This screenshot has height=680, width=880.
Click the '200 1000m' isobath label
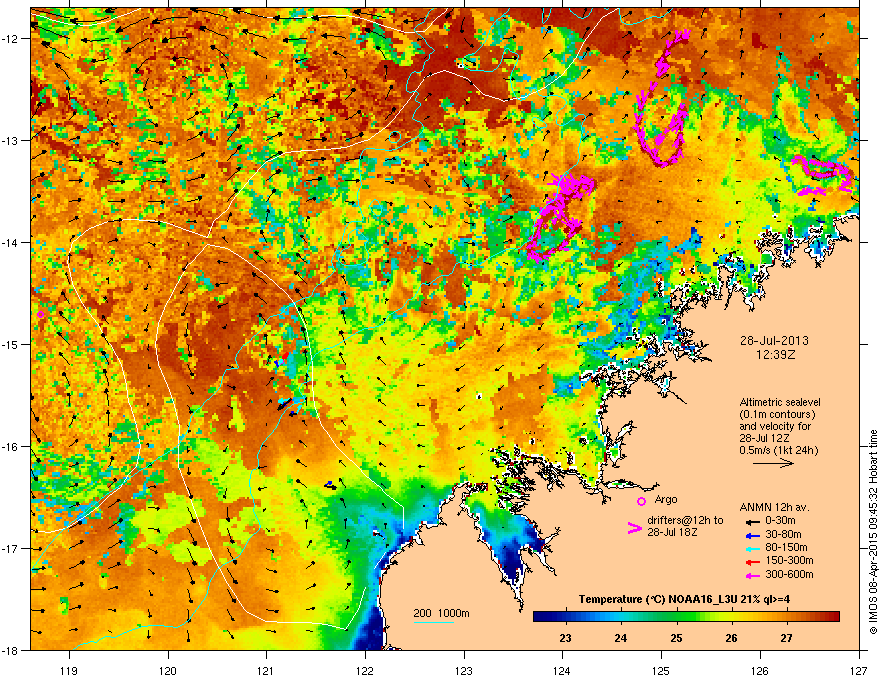coord(441,613)
